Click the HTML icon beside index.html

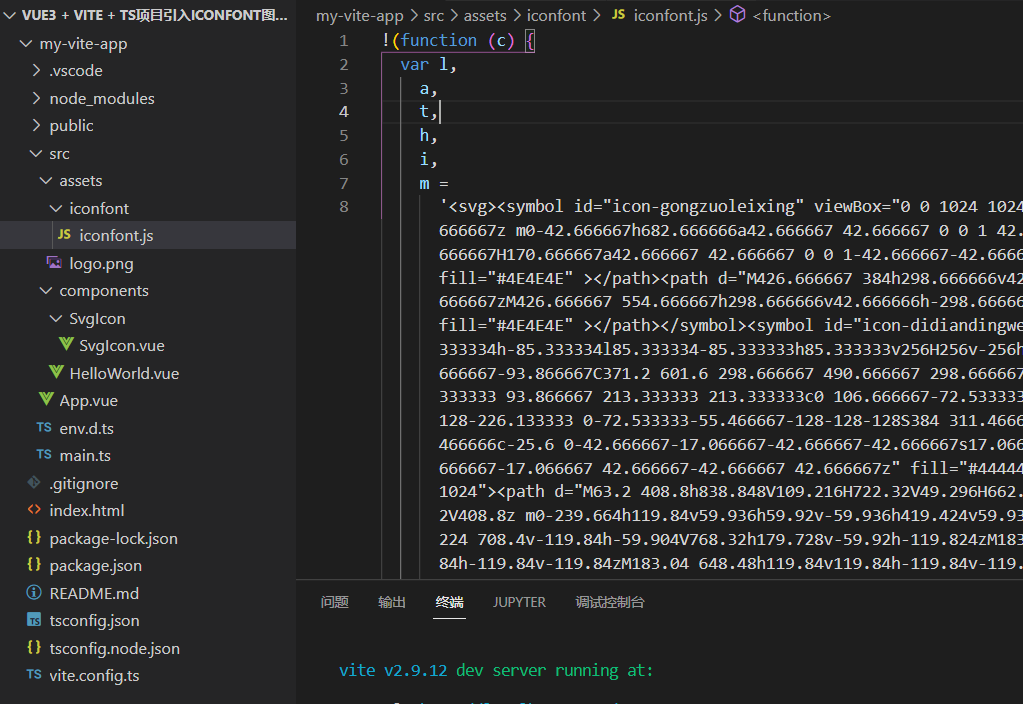pyautogui.click(x=34, y=510)
